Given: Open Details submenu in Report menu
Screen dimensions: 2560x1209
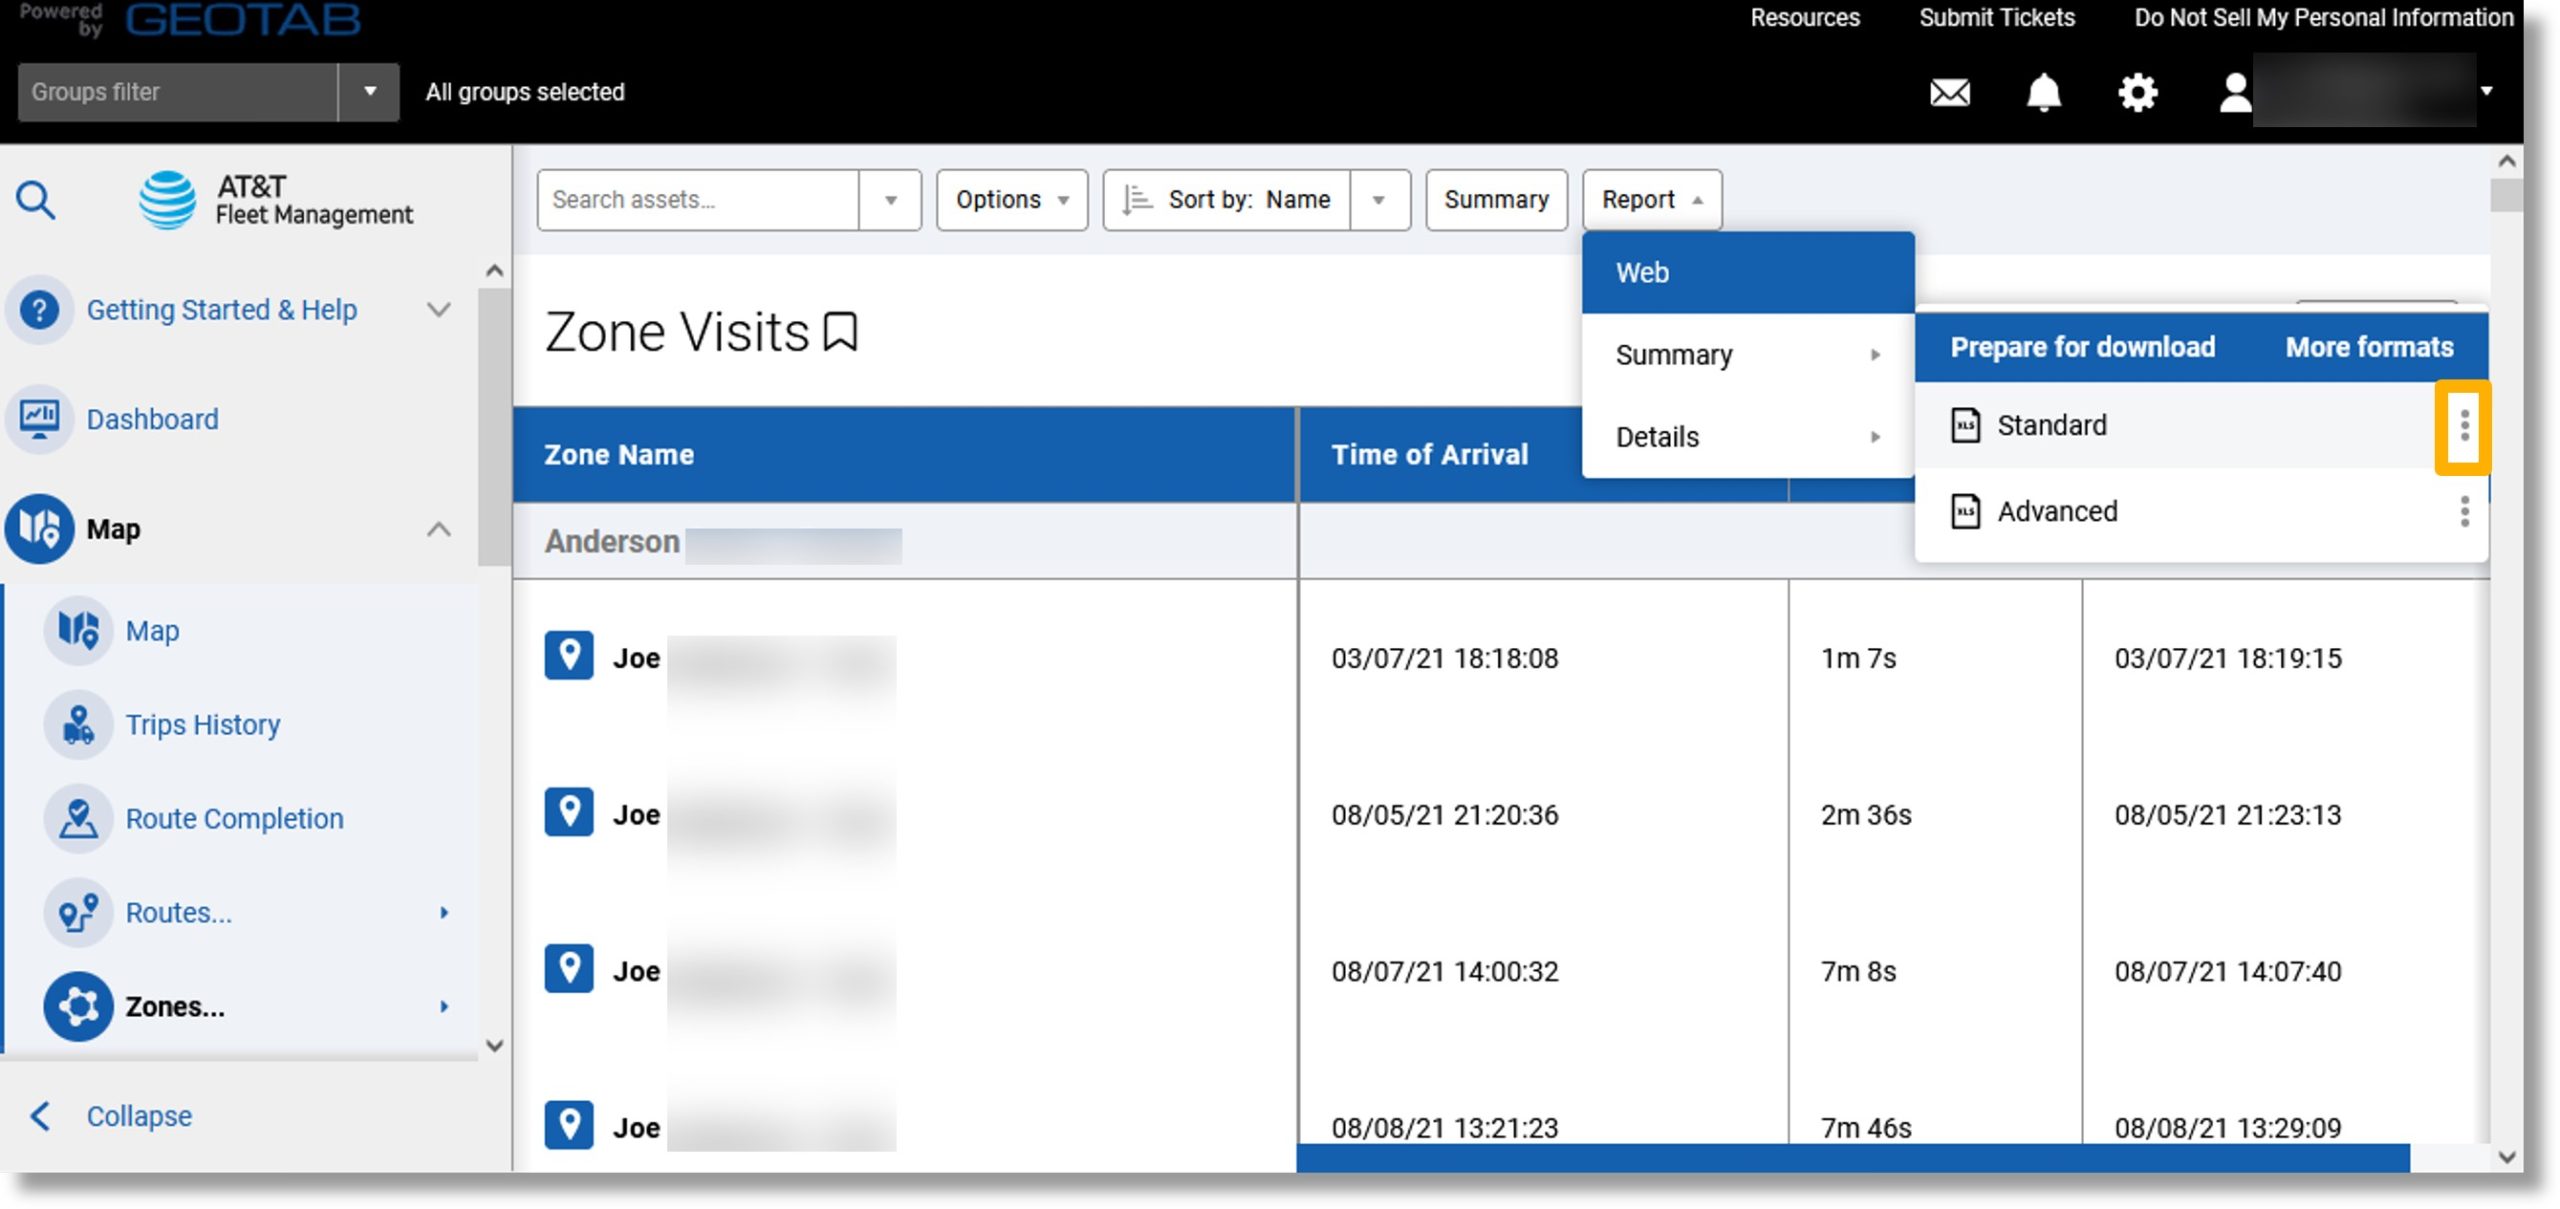Looking at the screenshot, I should point(1748,437).
